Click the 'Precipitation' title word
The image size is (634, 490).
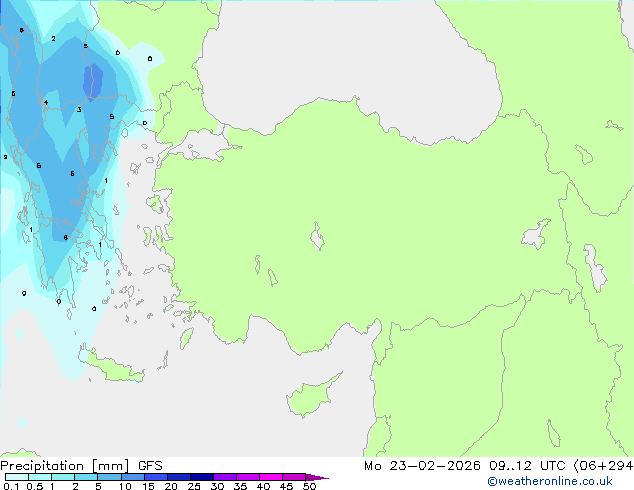[x=42, y=466]
